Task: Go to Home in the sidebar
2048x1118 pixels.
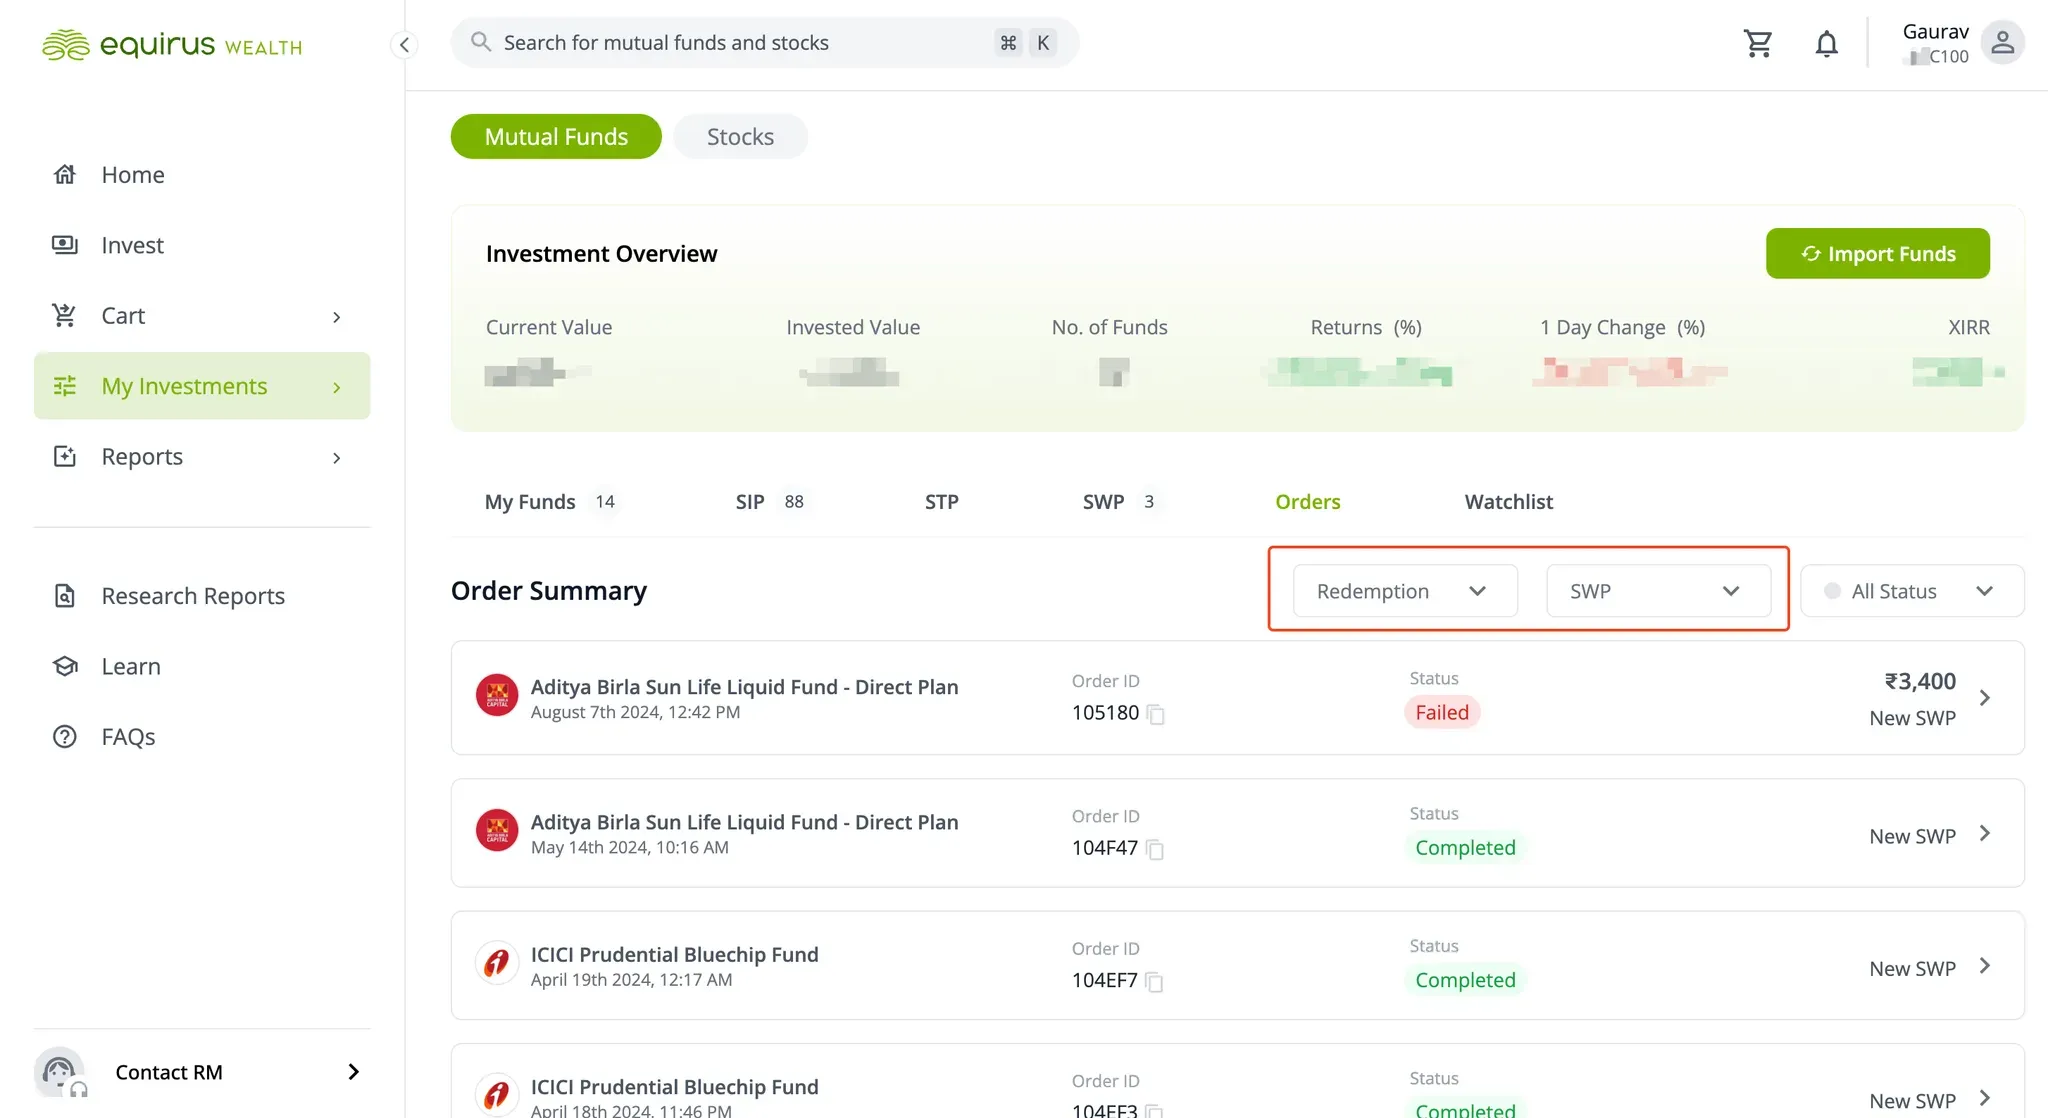Action: click(133, 175)
